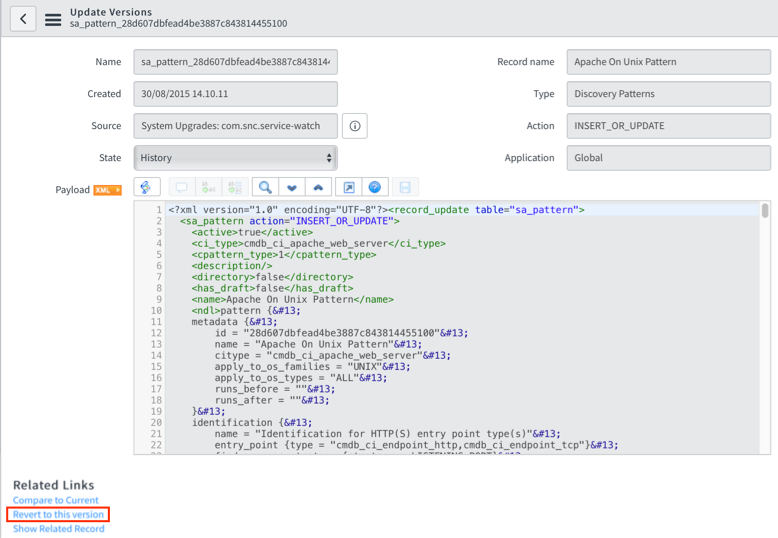
Task: Click the runs_after line
Action: click(x=272, y=400)
